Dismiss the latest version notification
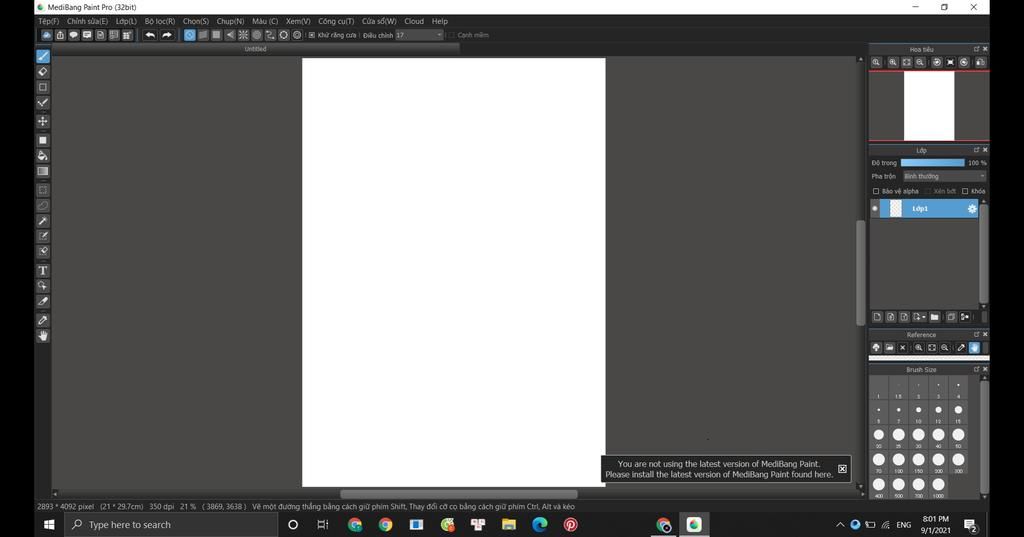1024x537 pixels. (842, 469)
